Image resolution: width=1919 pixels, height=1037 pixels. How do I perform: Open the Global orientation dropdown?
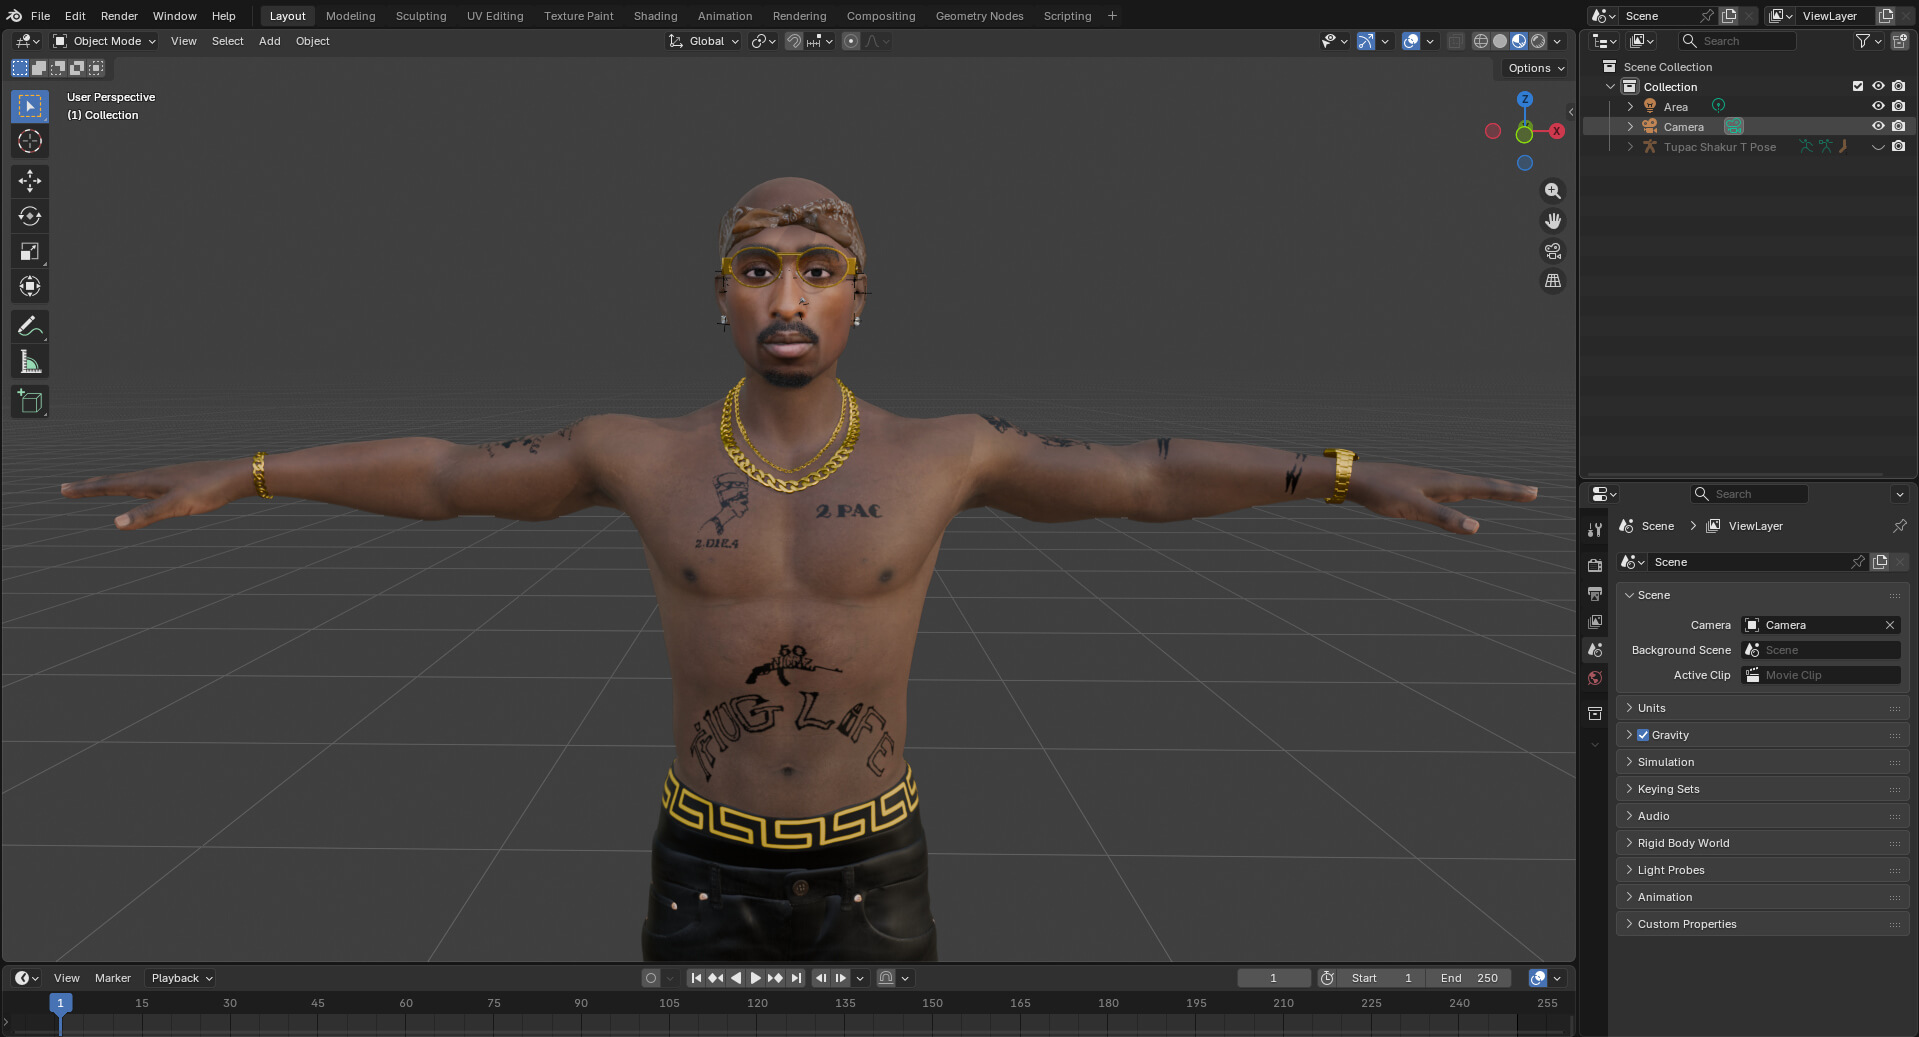click(x=704, y=41)
